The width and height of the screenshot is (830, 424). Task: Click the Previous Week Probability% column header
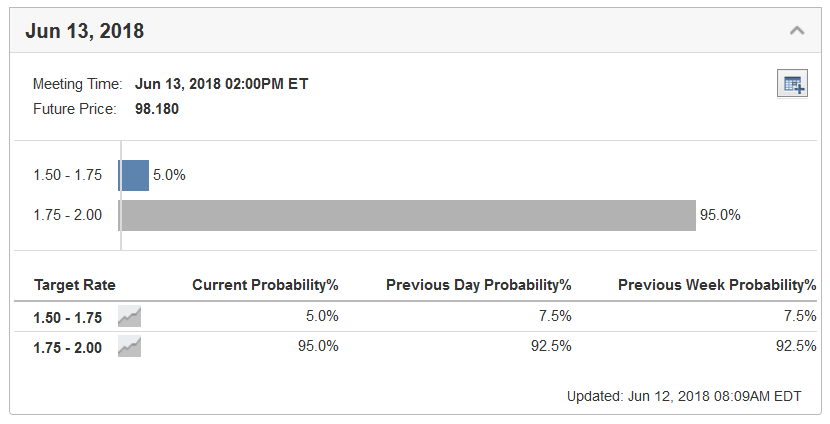pyautogui.click(x=717, y=285)
